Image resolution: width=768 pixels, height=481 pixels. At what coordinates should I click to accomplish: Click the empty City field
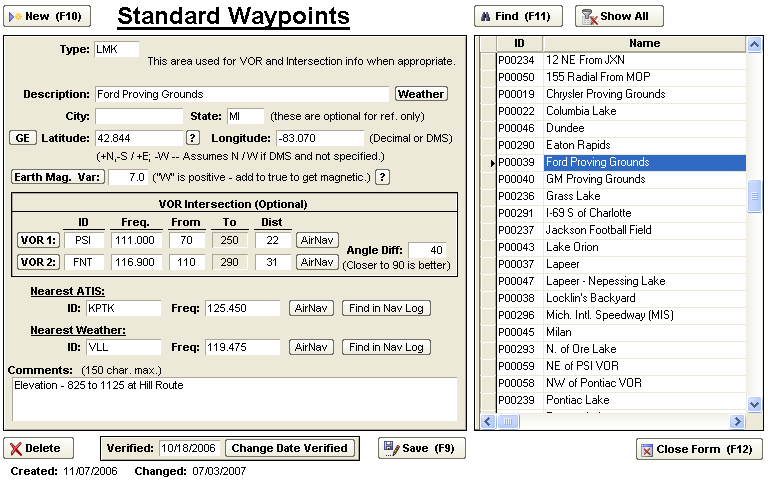click(x=139, y=116)
